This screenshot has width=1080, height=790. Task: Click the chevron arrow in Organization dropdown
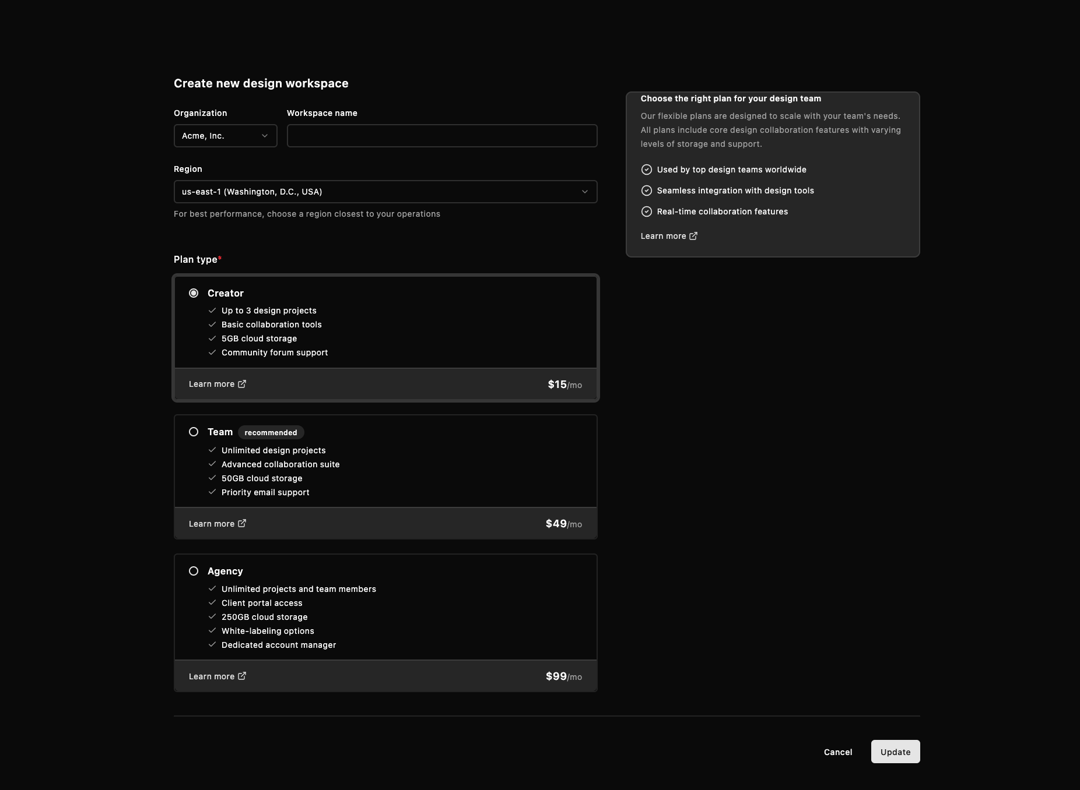pyautogui.click(x=264, y=136)
